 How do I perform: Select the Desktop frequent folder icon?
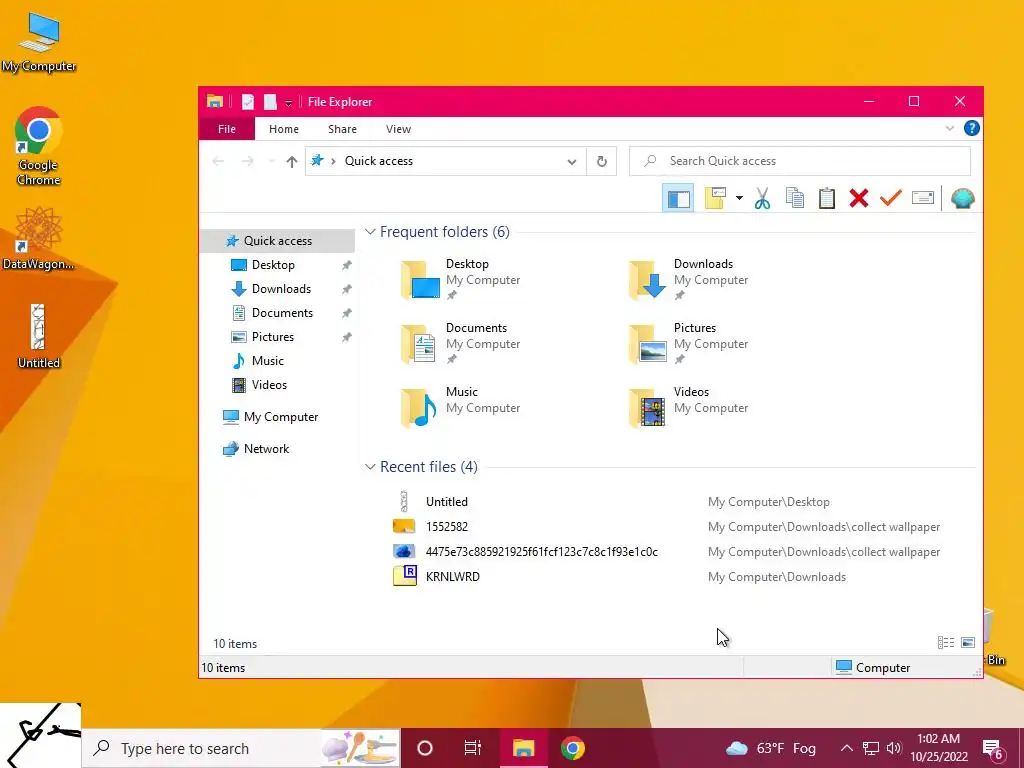click(x=420, y=280)
